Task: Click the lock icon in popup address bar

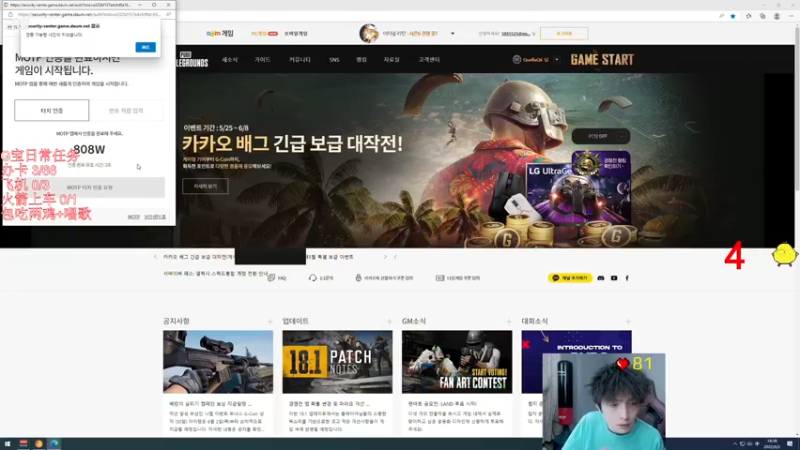Action: tap(10, 14)
